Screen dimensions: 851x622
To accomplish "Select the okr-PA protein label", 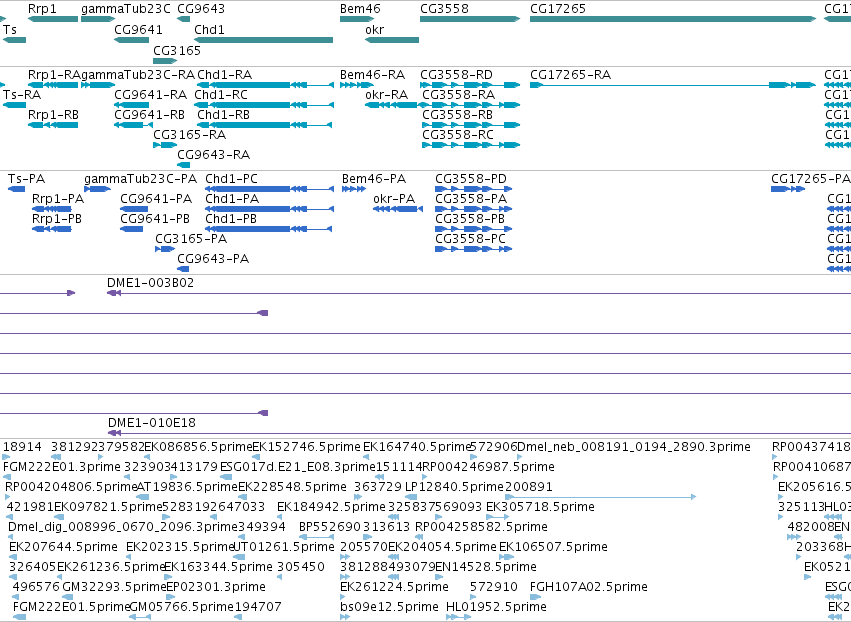I will pos(394,199).
